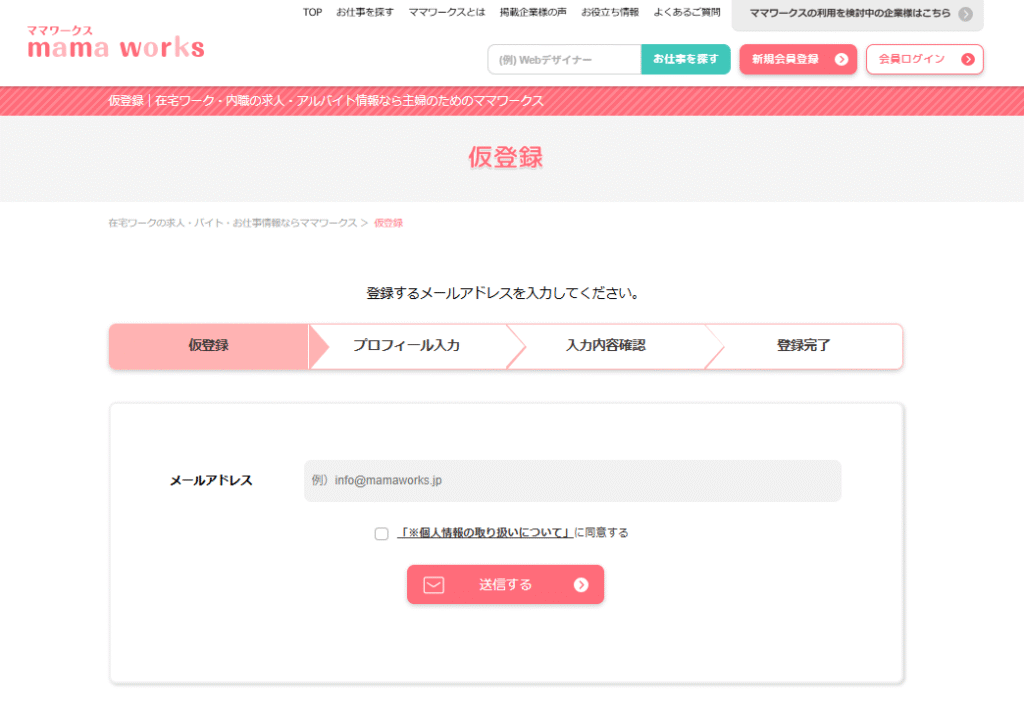
Task: Open よくあるご質問 navigation link
Action: 686,13
